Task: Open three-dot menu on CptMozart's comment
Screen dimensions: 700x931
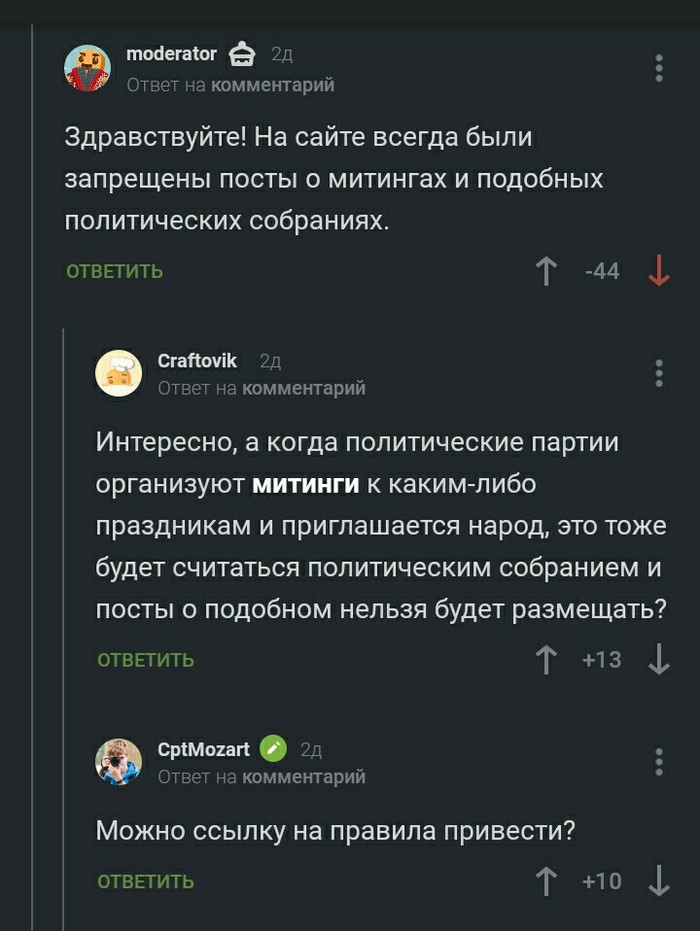Action: [658, 761]
